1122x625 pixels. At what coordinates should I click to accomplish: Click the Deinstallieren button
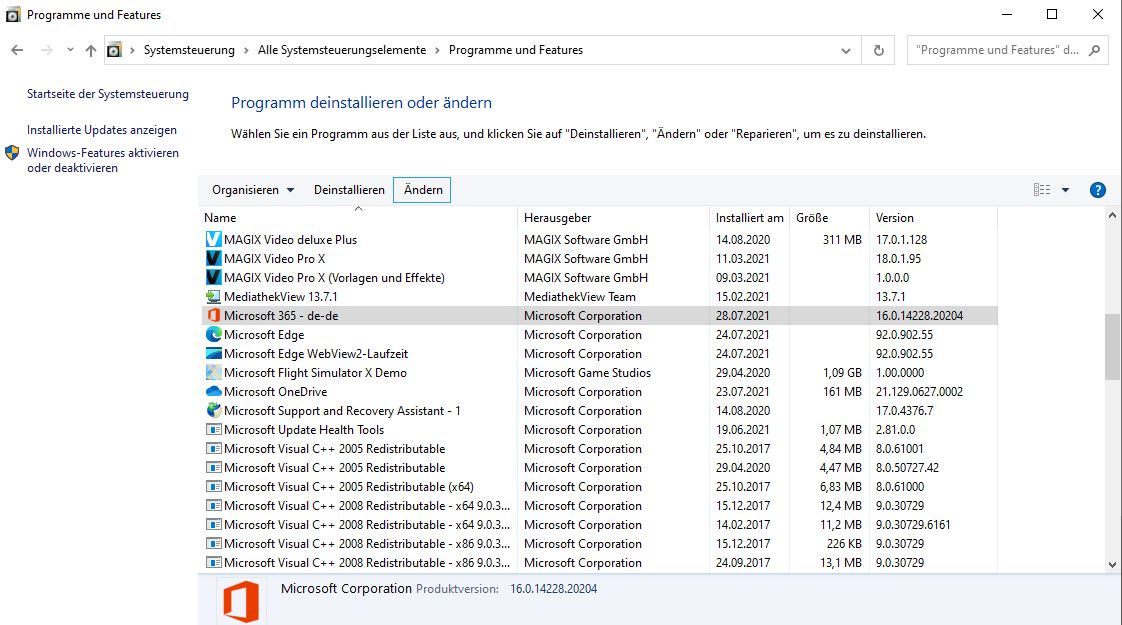(349, 190)
